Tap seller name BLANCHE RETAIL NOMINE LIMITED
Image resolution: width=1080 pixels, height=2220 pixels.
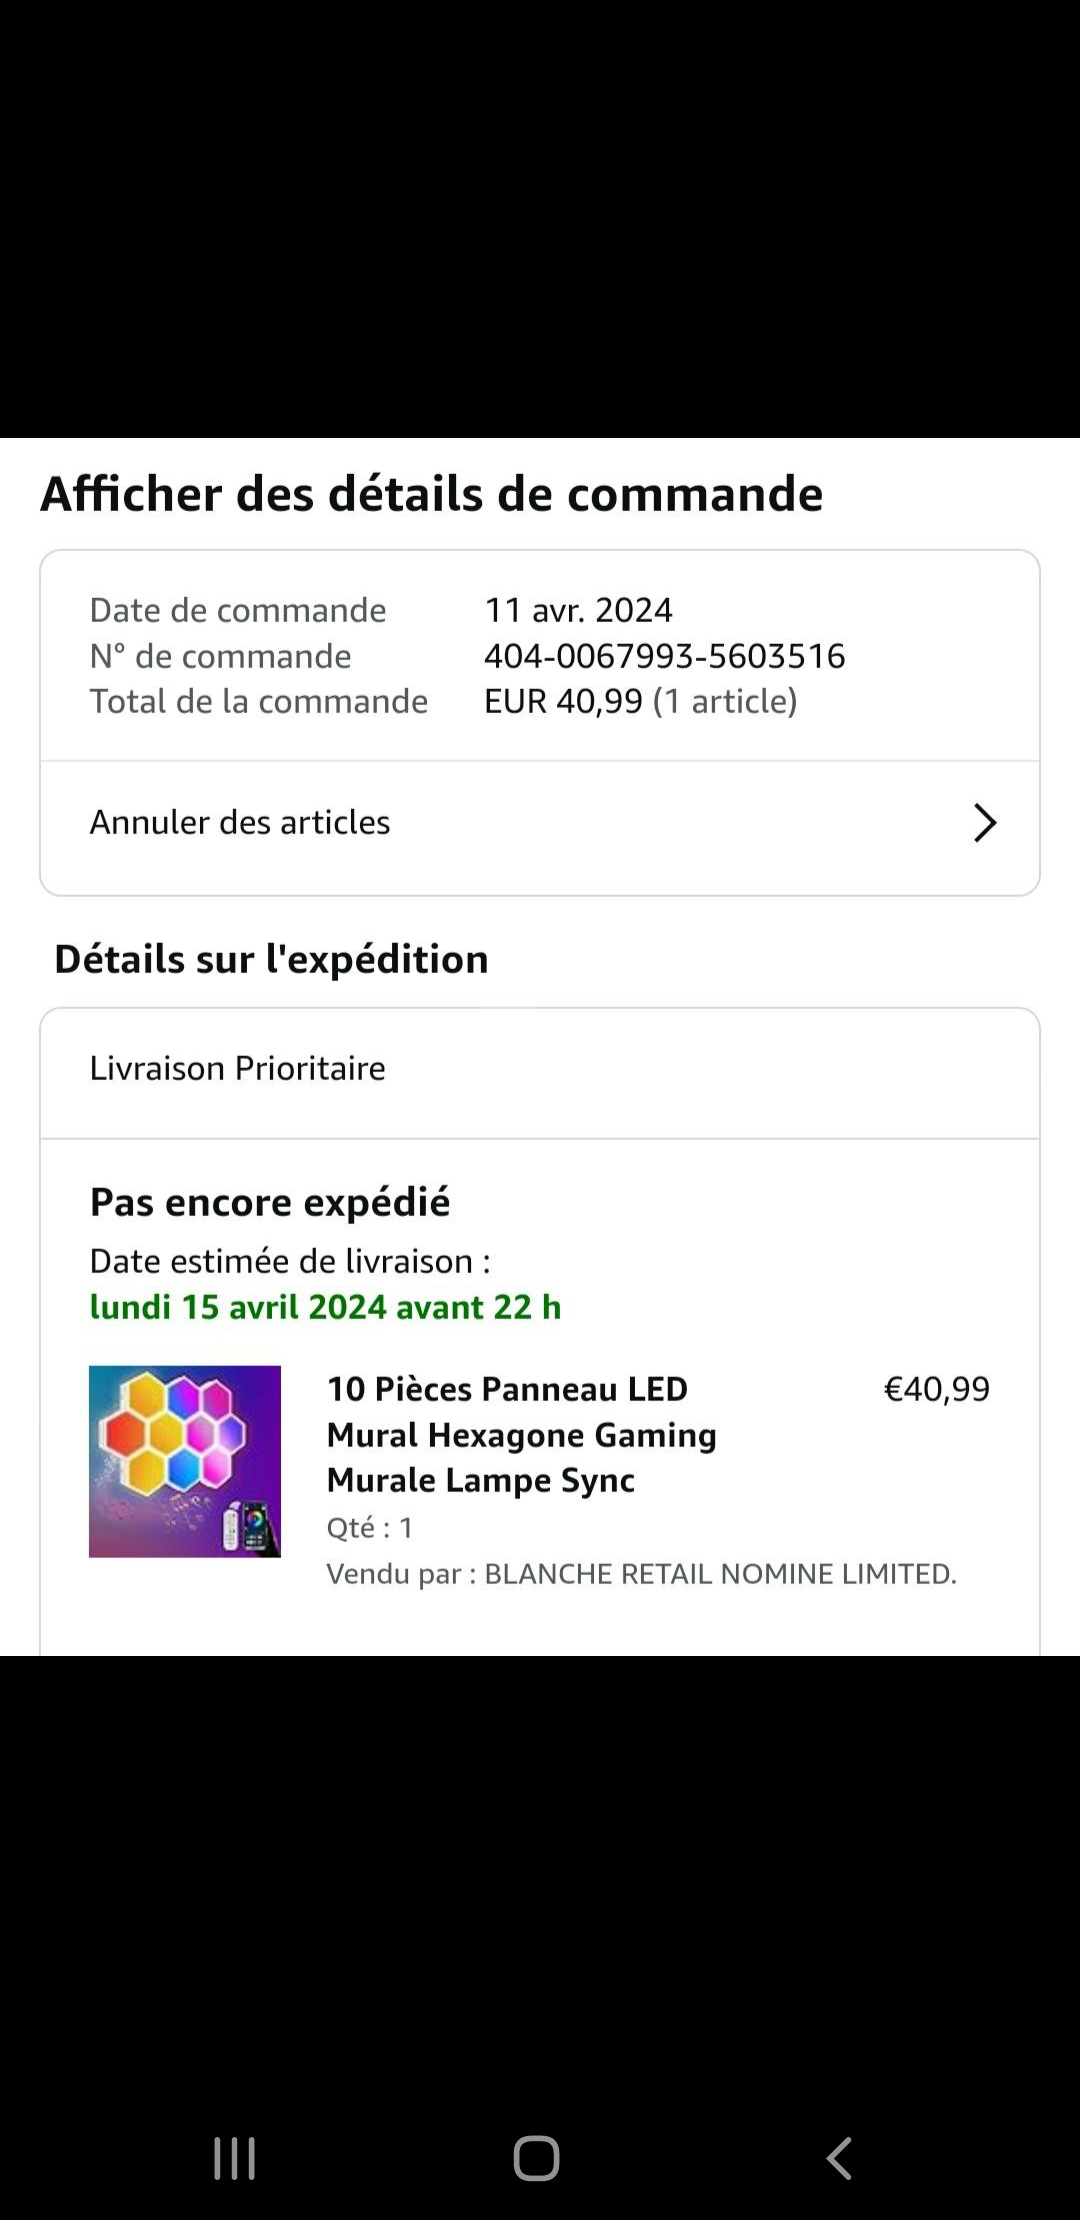click(720, 1574)
